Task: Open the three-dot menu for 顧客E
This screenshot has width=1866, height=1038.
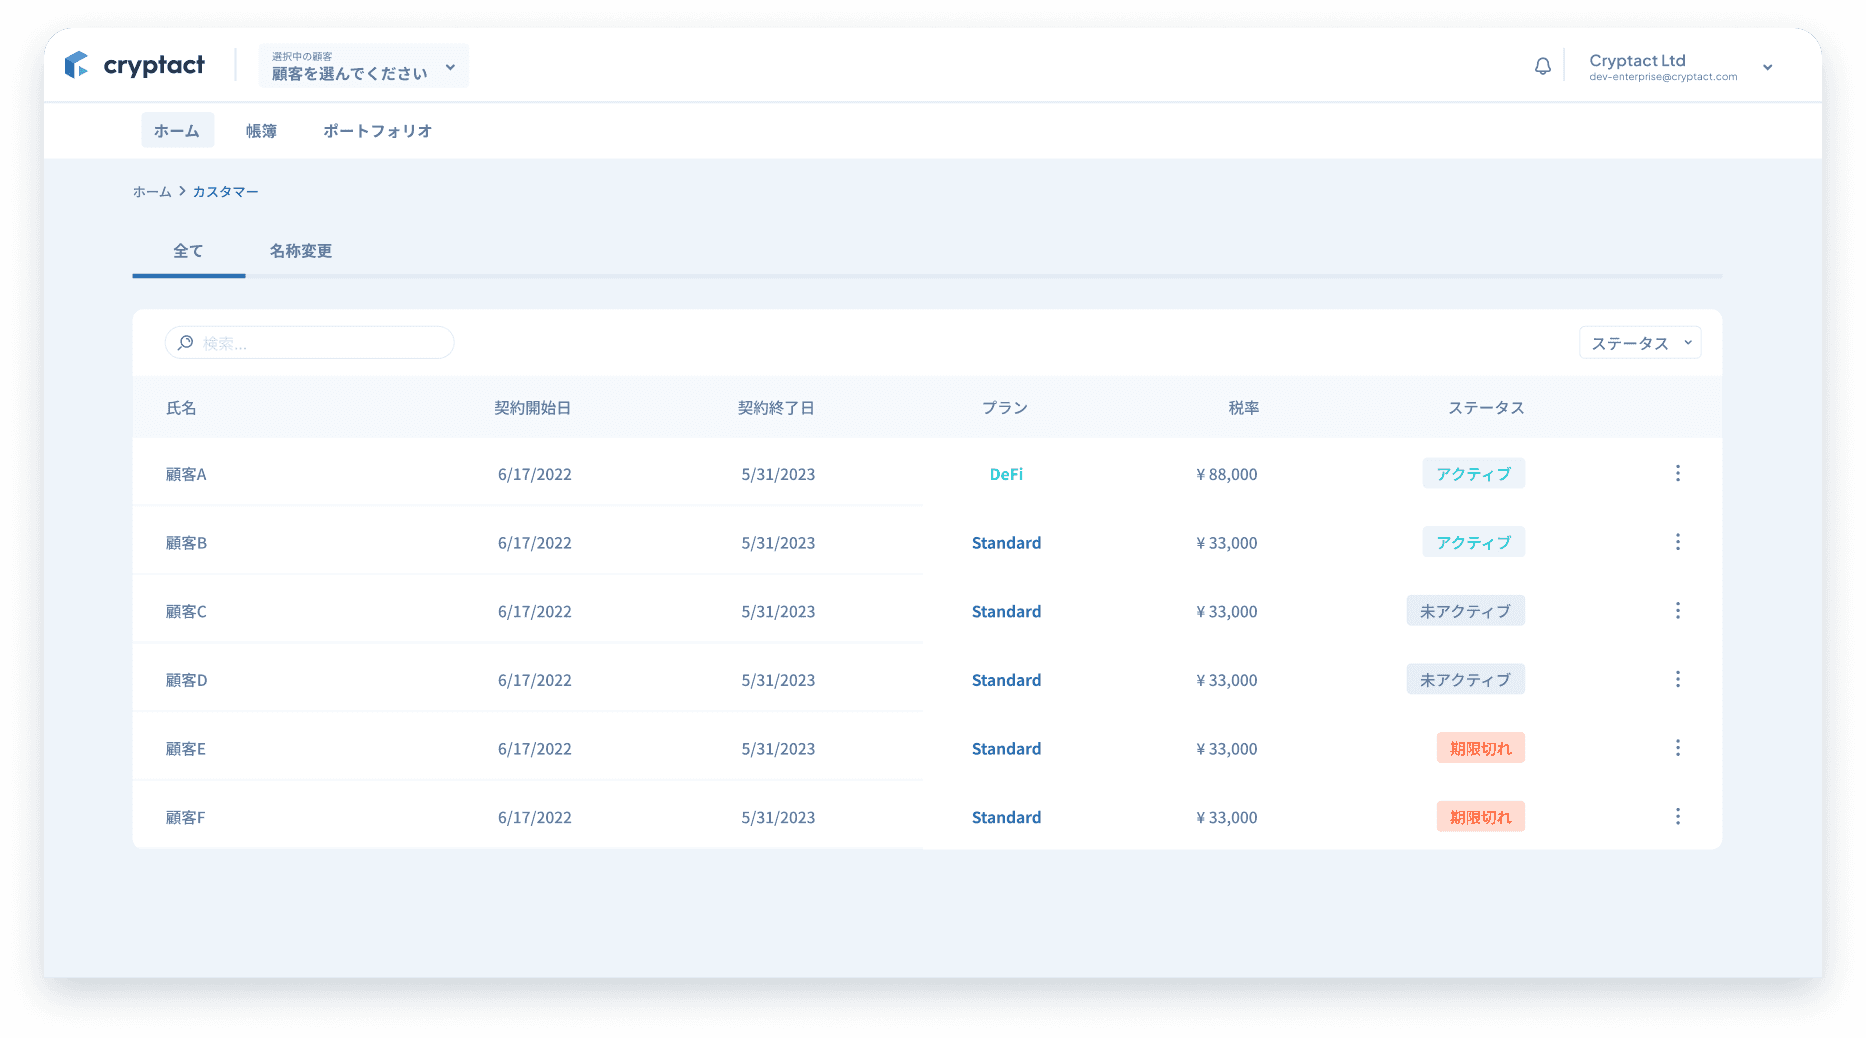Action: click(1677, 748)
